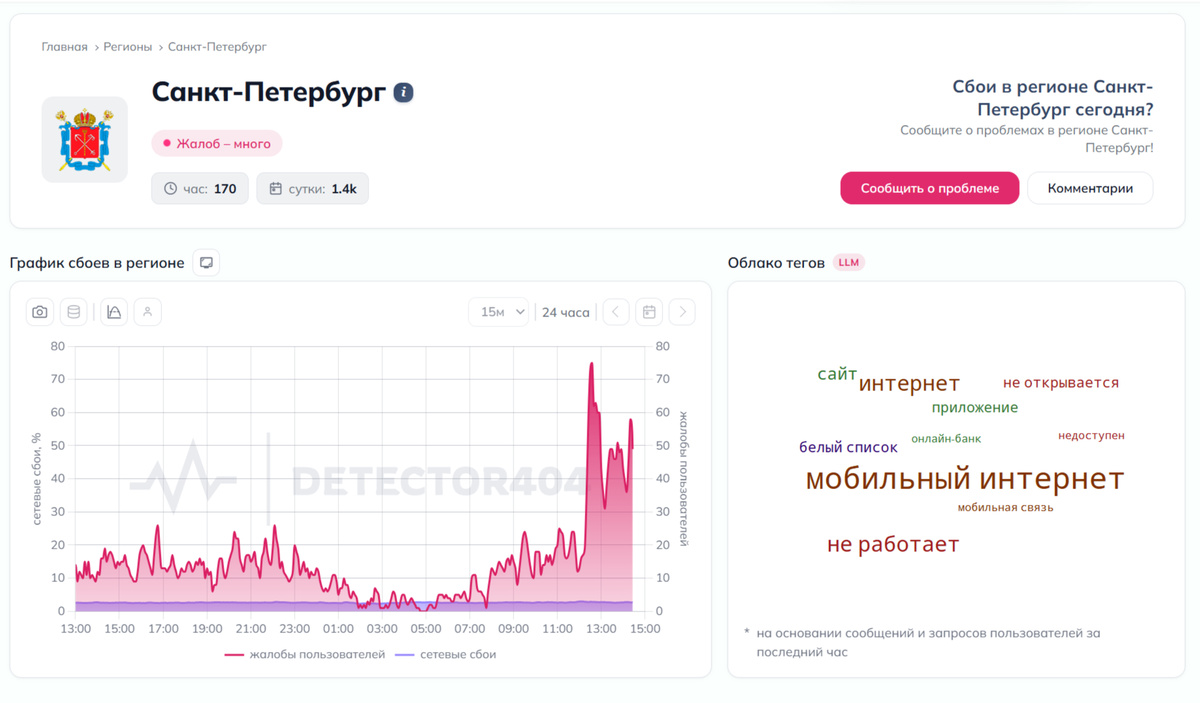
Task: Go to previous period with left arrow
Action: pos(616,312)
